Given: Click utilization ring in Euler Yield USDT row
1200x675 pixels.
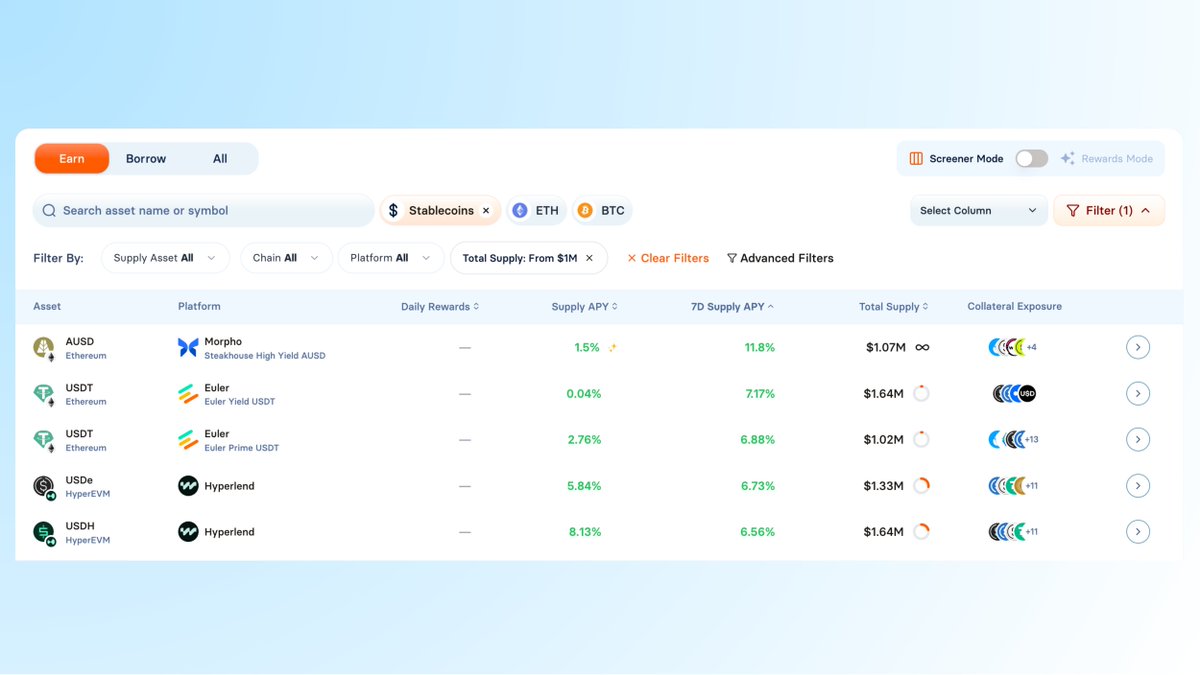Looking at the screenshot, I should (922, 394).
